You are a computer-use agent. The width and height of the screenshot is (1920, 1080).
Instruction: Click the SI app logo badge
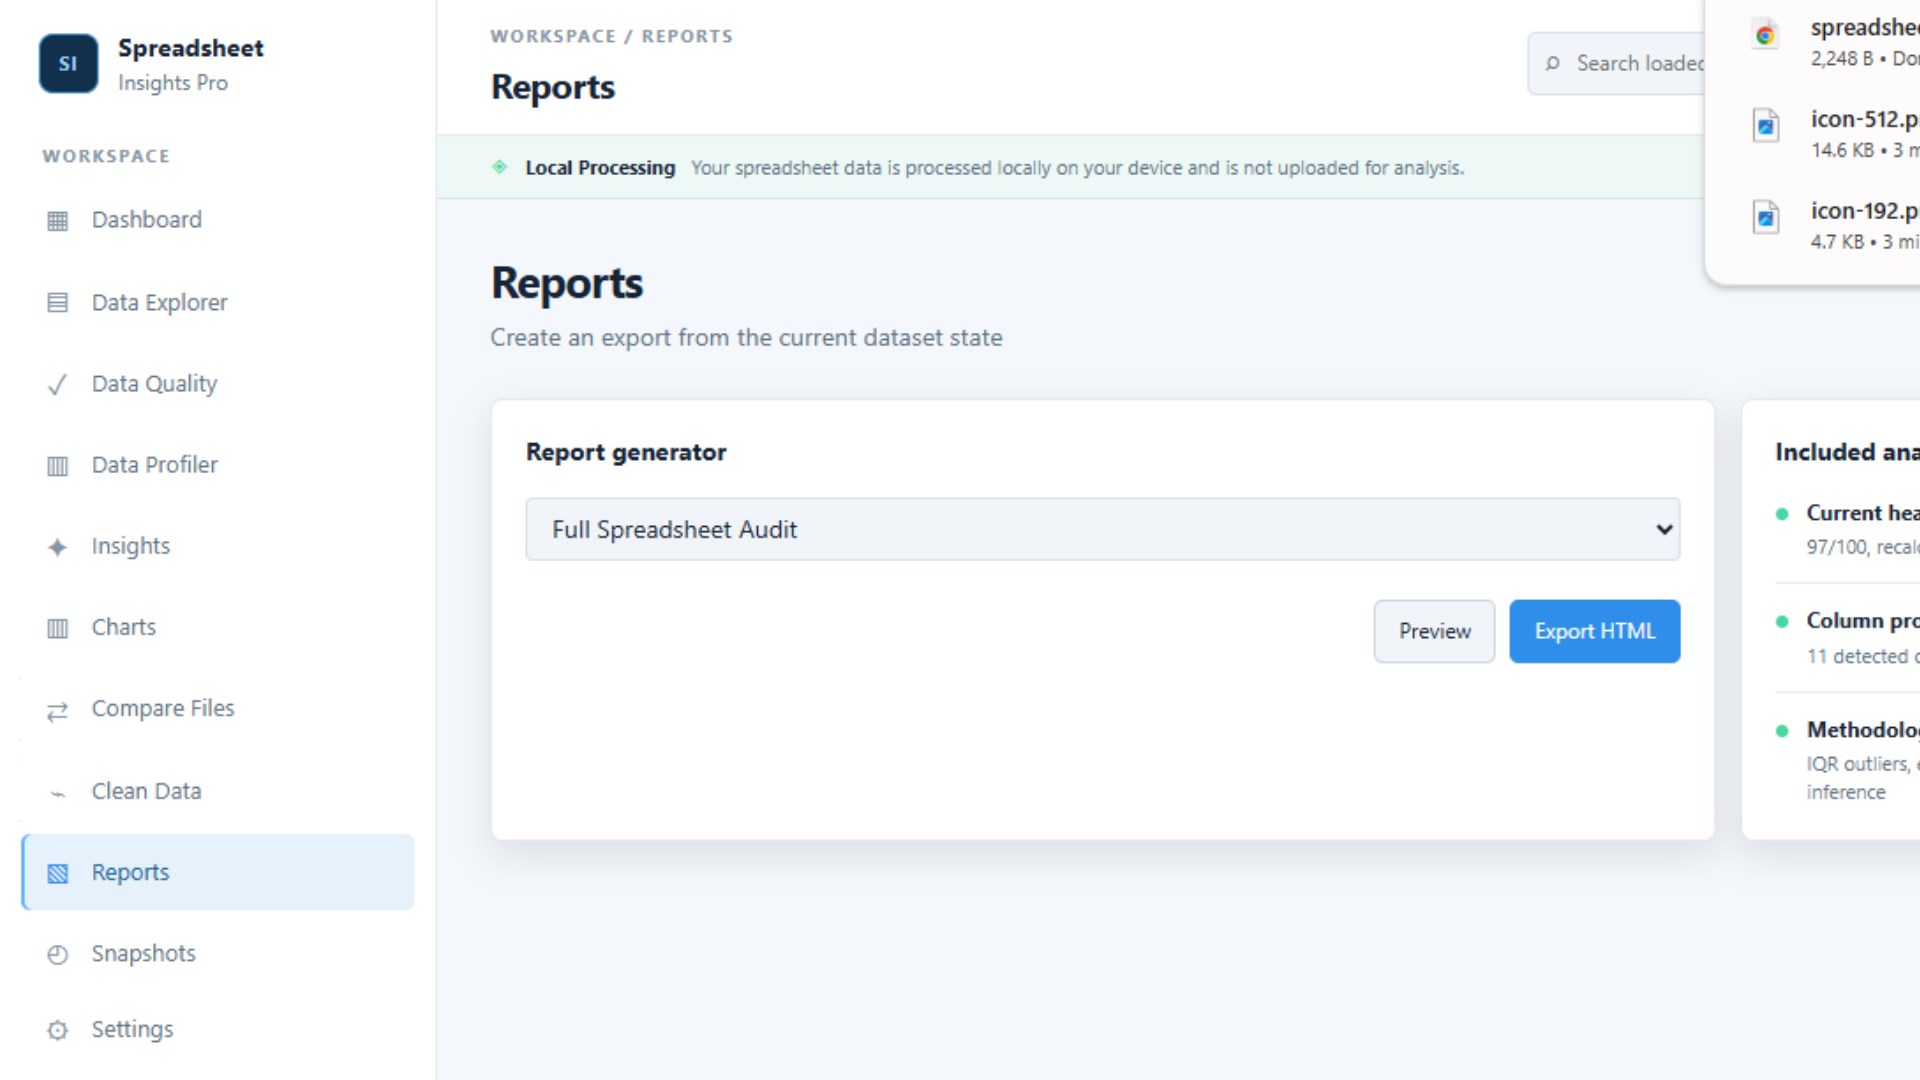[68, 64]
